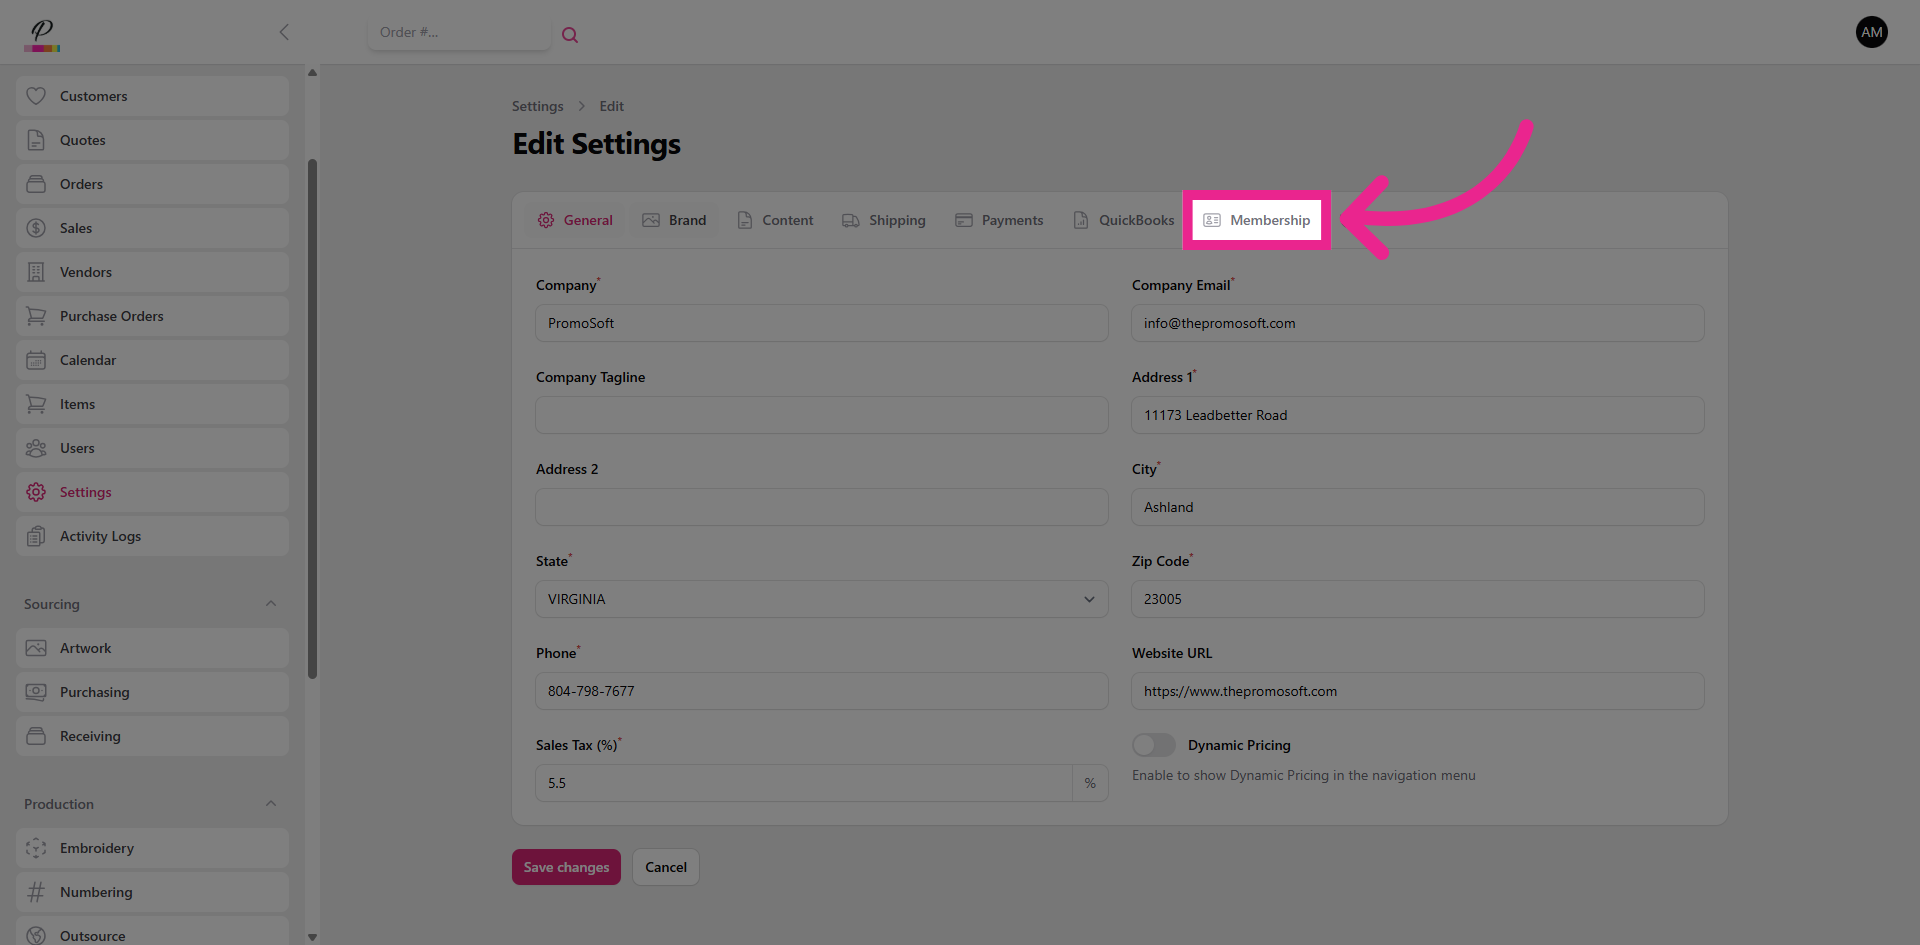1920x945 pixels.
Task: Toggle the Dynamic Pricing switch
Action: (1153, 745)
